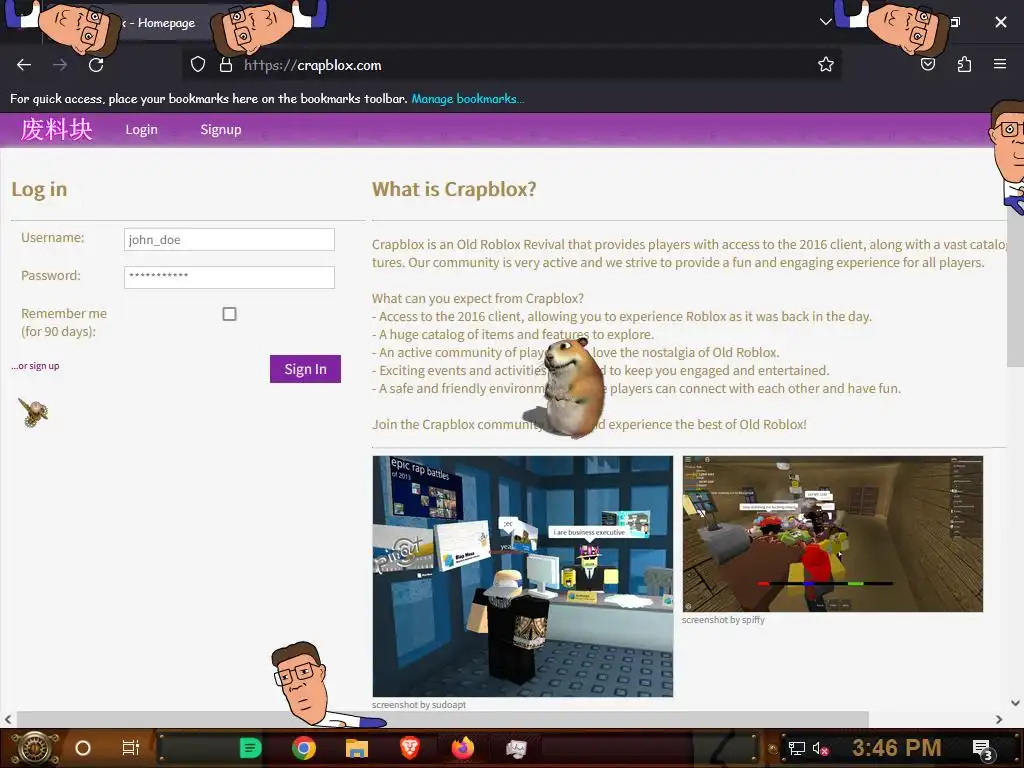The height and width of the screenshot is (768, 1024).
Task: Click the 'What is Crapblox?' heading
Action: click(x=454, y=189)
